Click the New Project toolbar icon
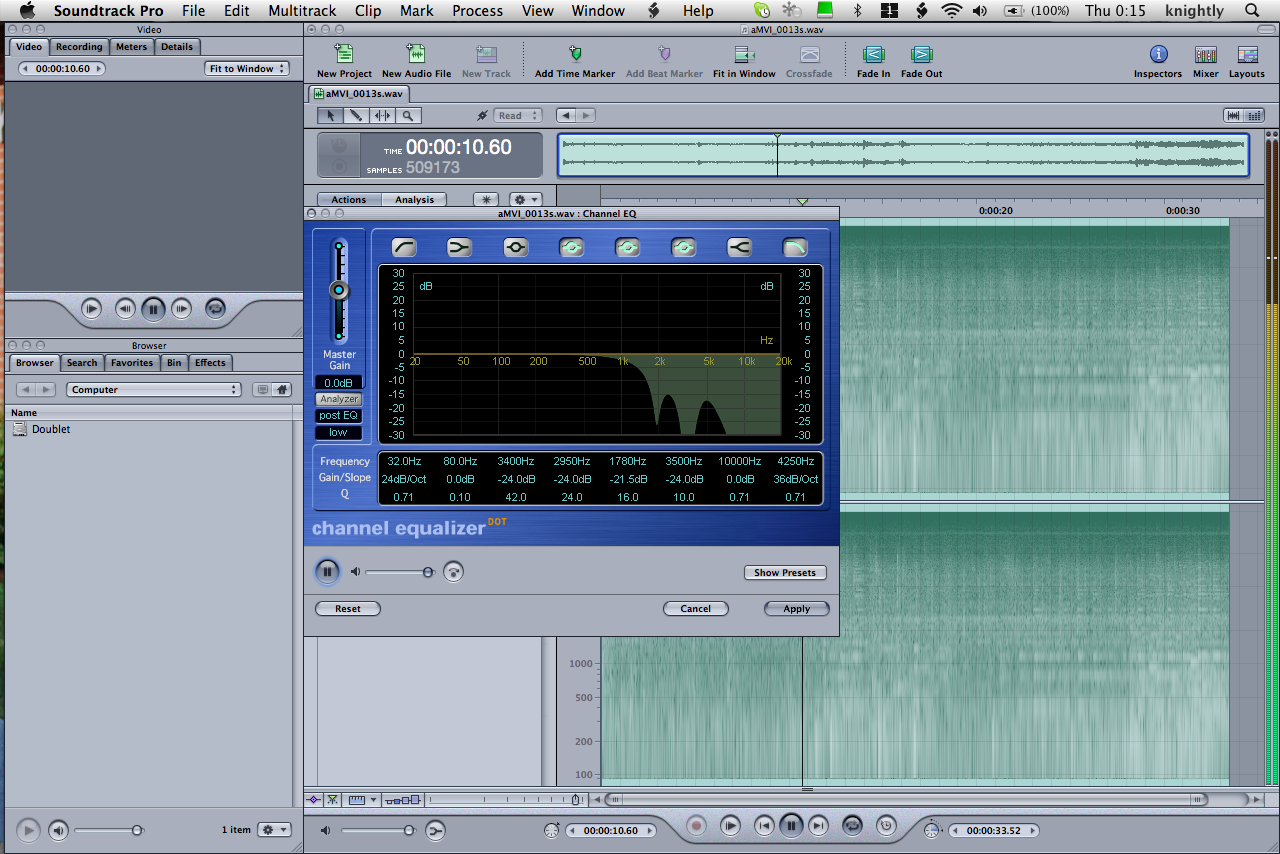The image size is (1280, 854). click(x=344, y=55)
